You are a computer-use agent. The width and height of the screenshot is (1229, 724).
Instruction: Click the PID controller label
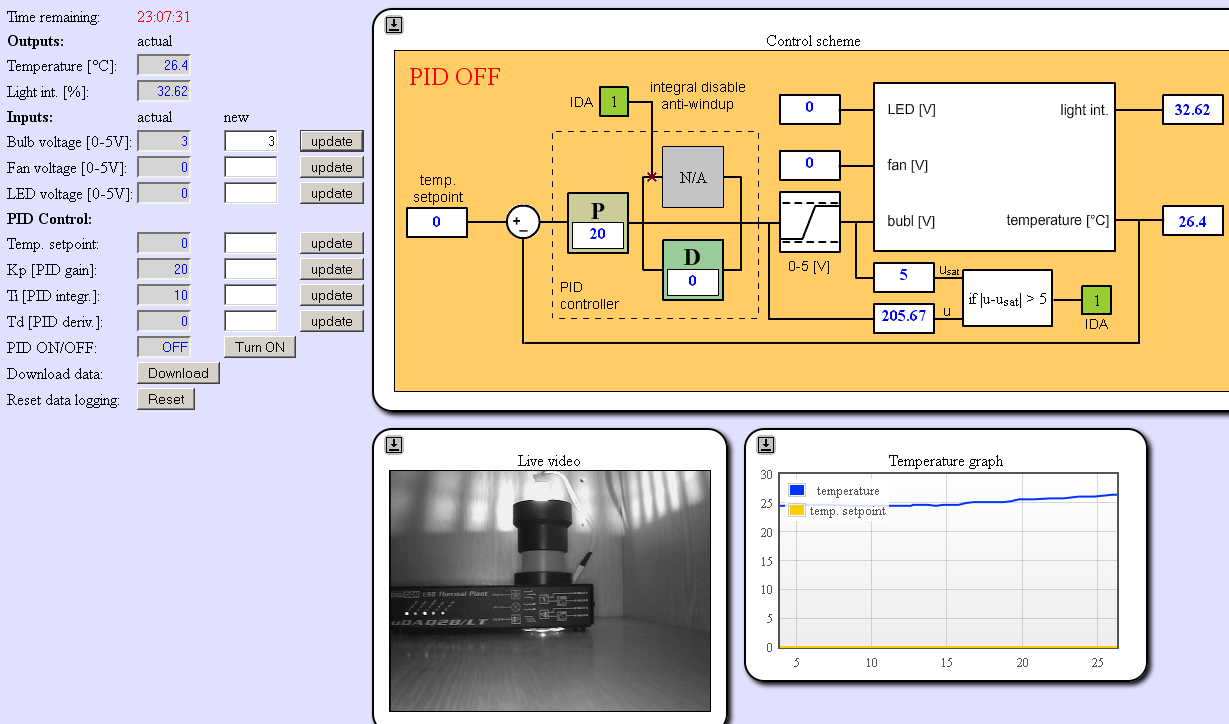(x=589, y=296)
